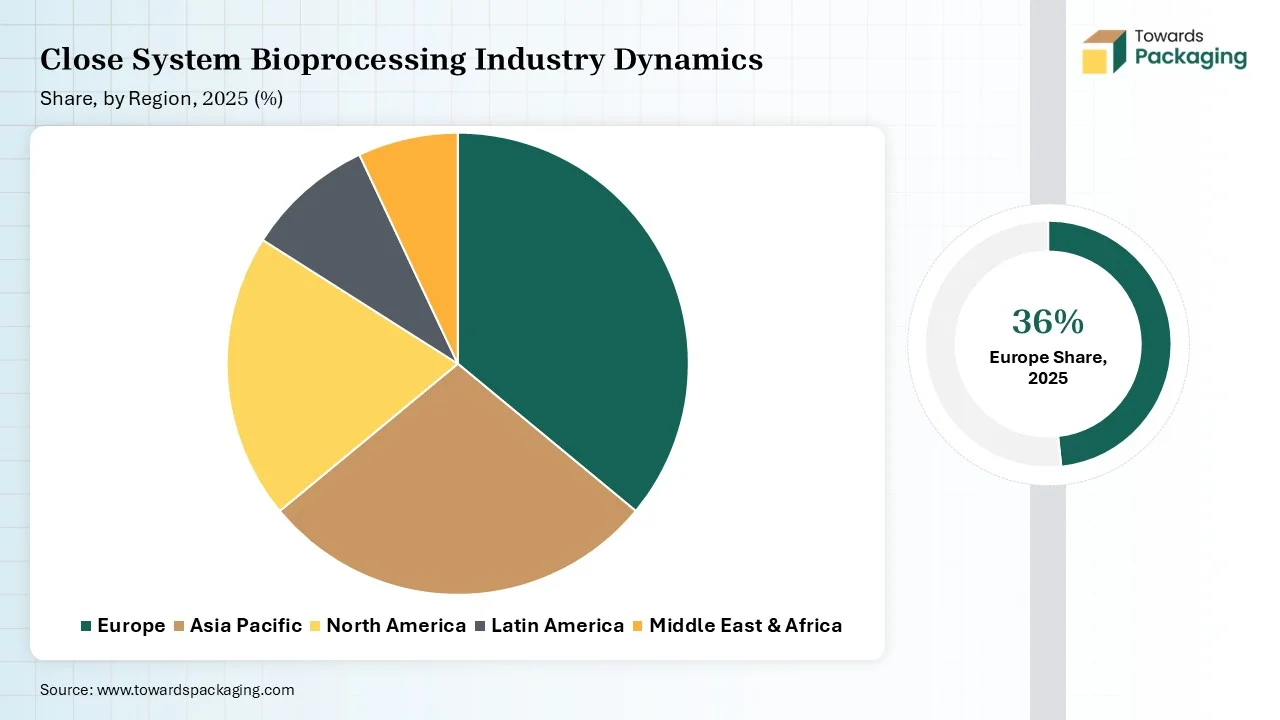Image resolution: width=1280 pixels, height=720 pixels.
Task: Click the Europe legend color square
Action: 86,626
